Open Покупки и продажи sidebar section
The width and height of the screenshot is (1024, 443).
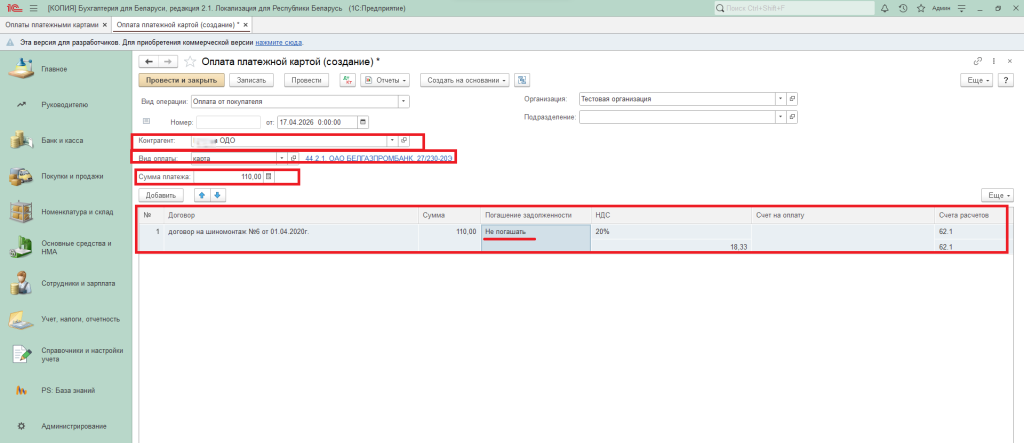pos(72,176)
